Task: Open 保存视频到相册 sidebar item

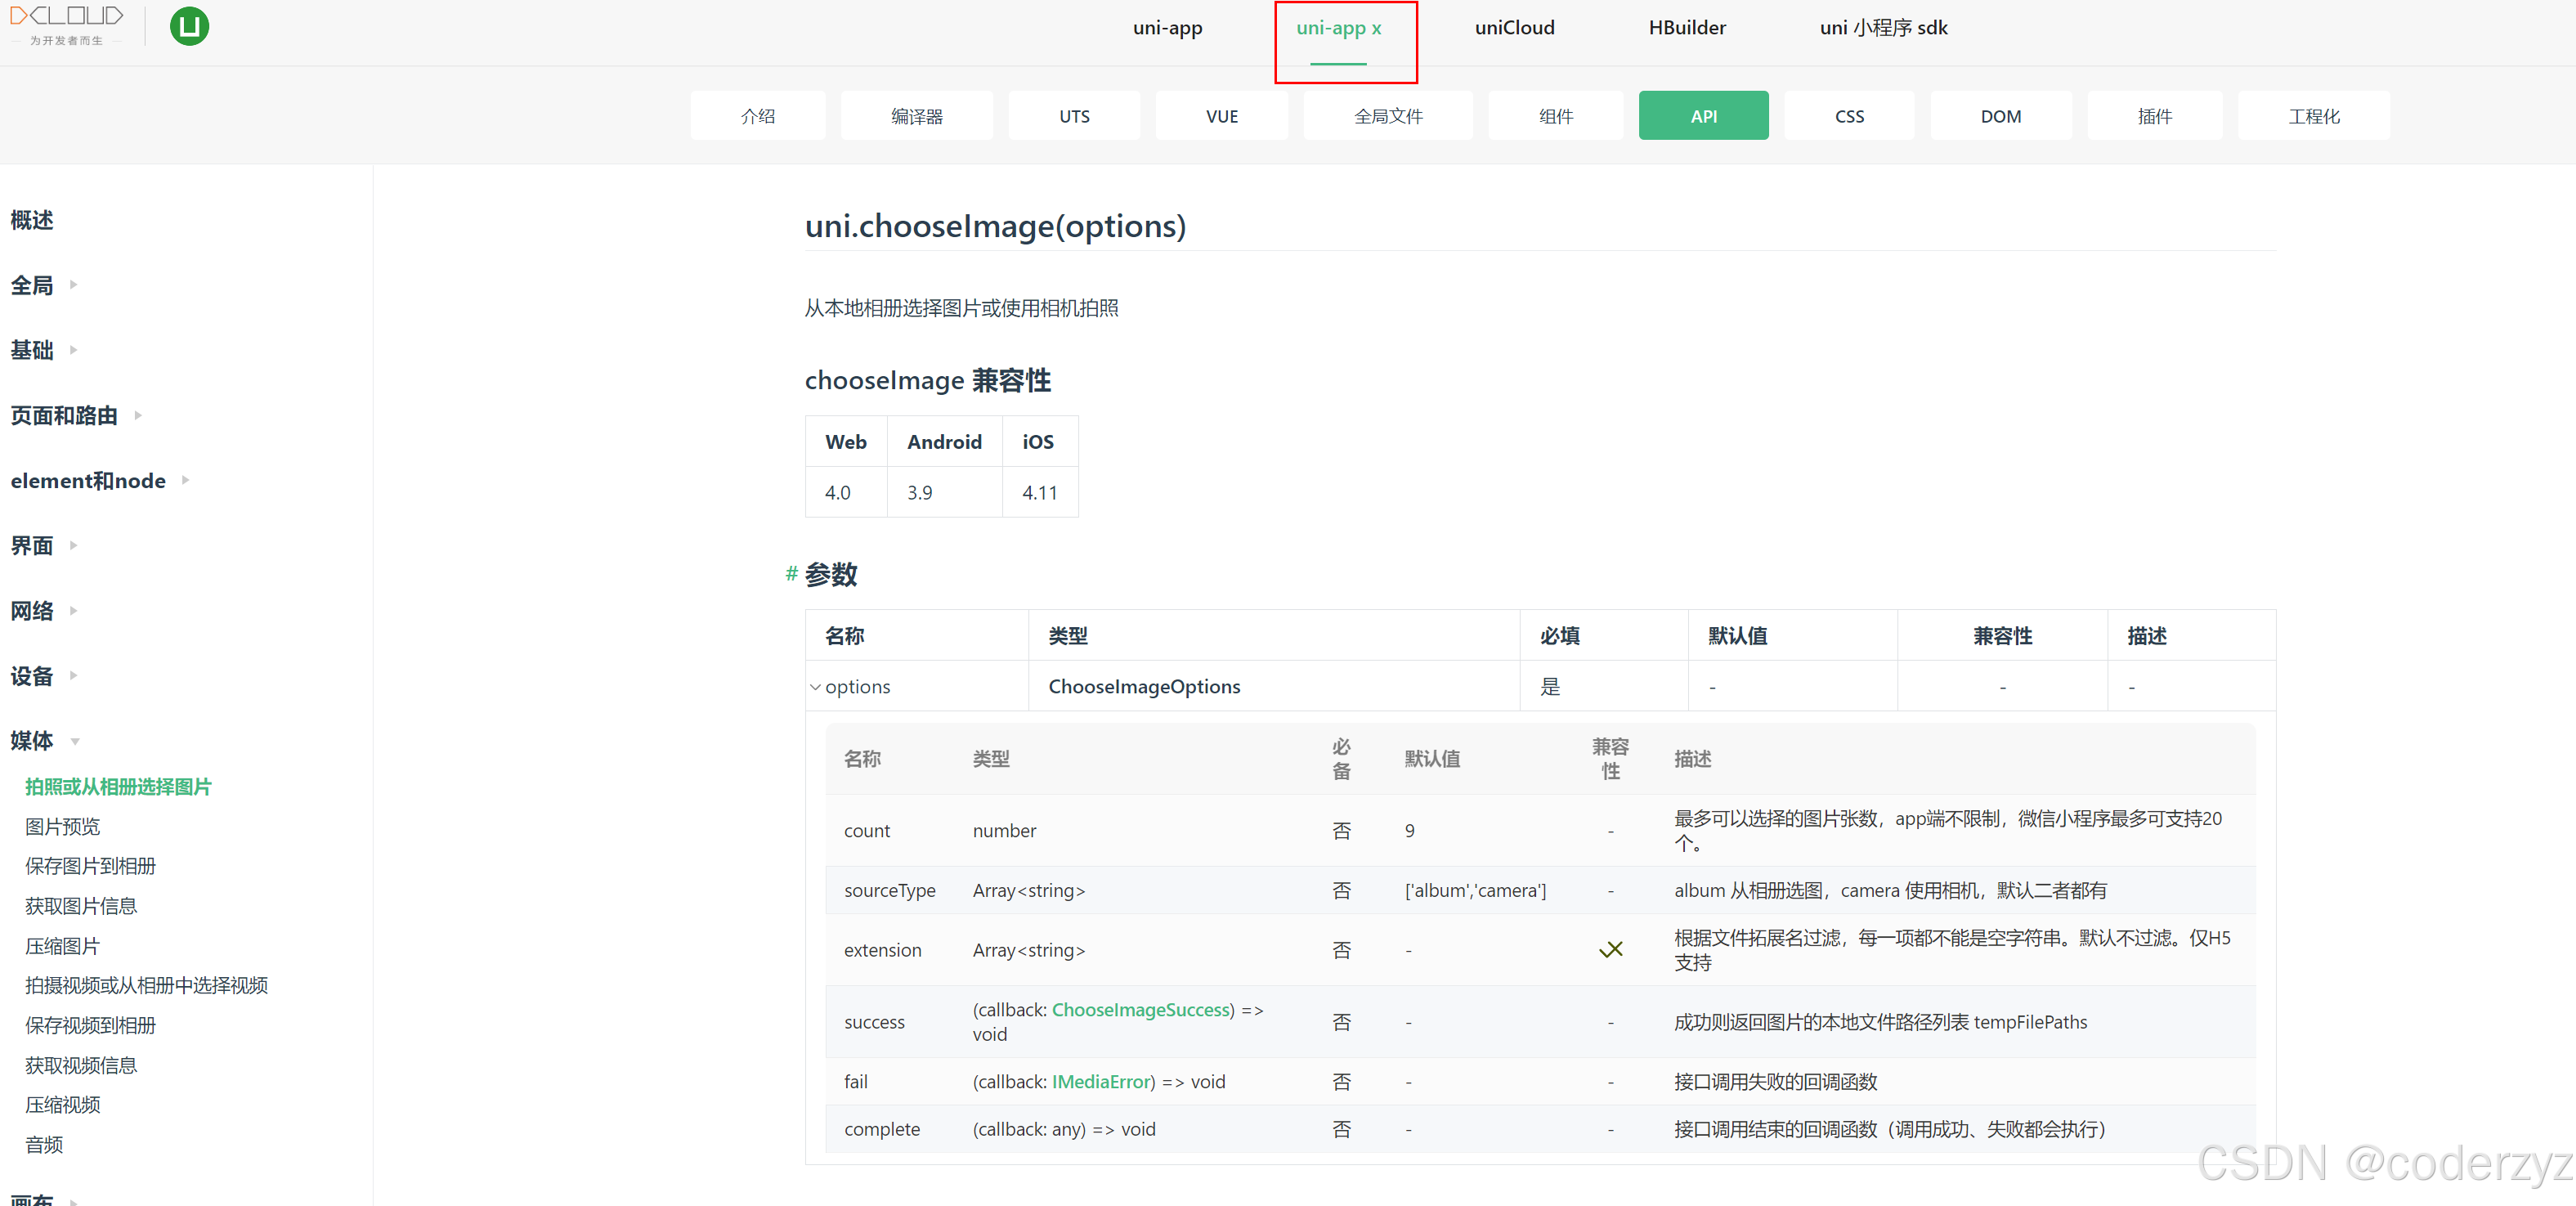Action: pyautogui.click(x=90, y=1026)
